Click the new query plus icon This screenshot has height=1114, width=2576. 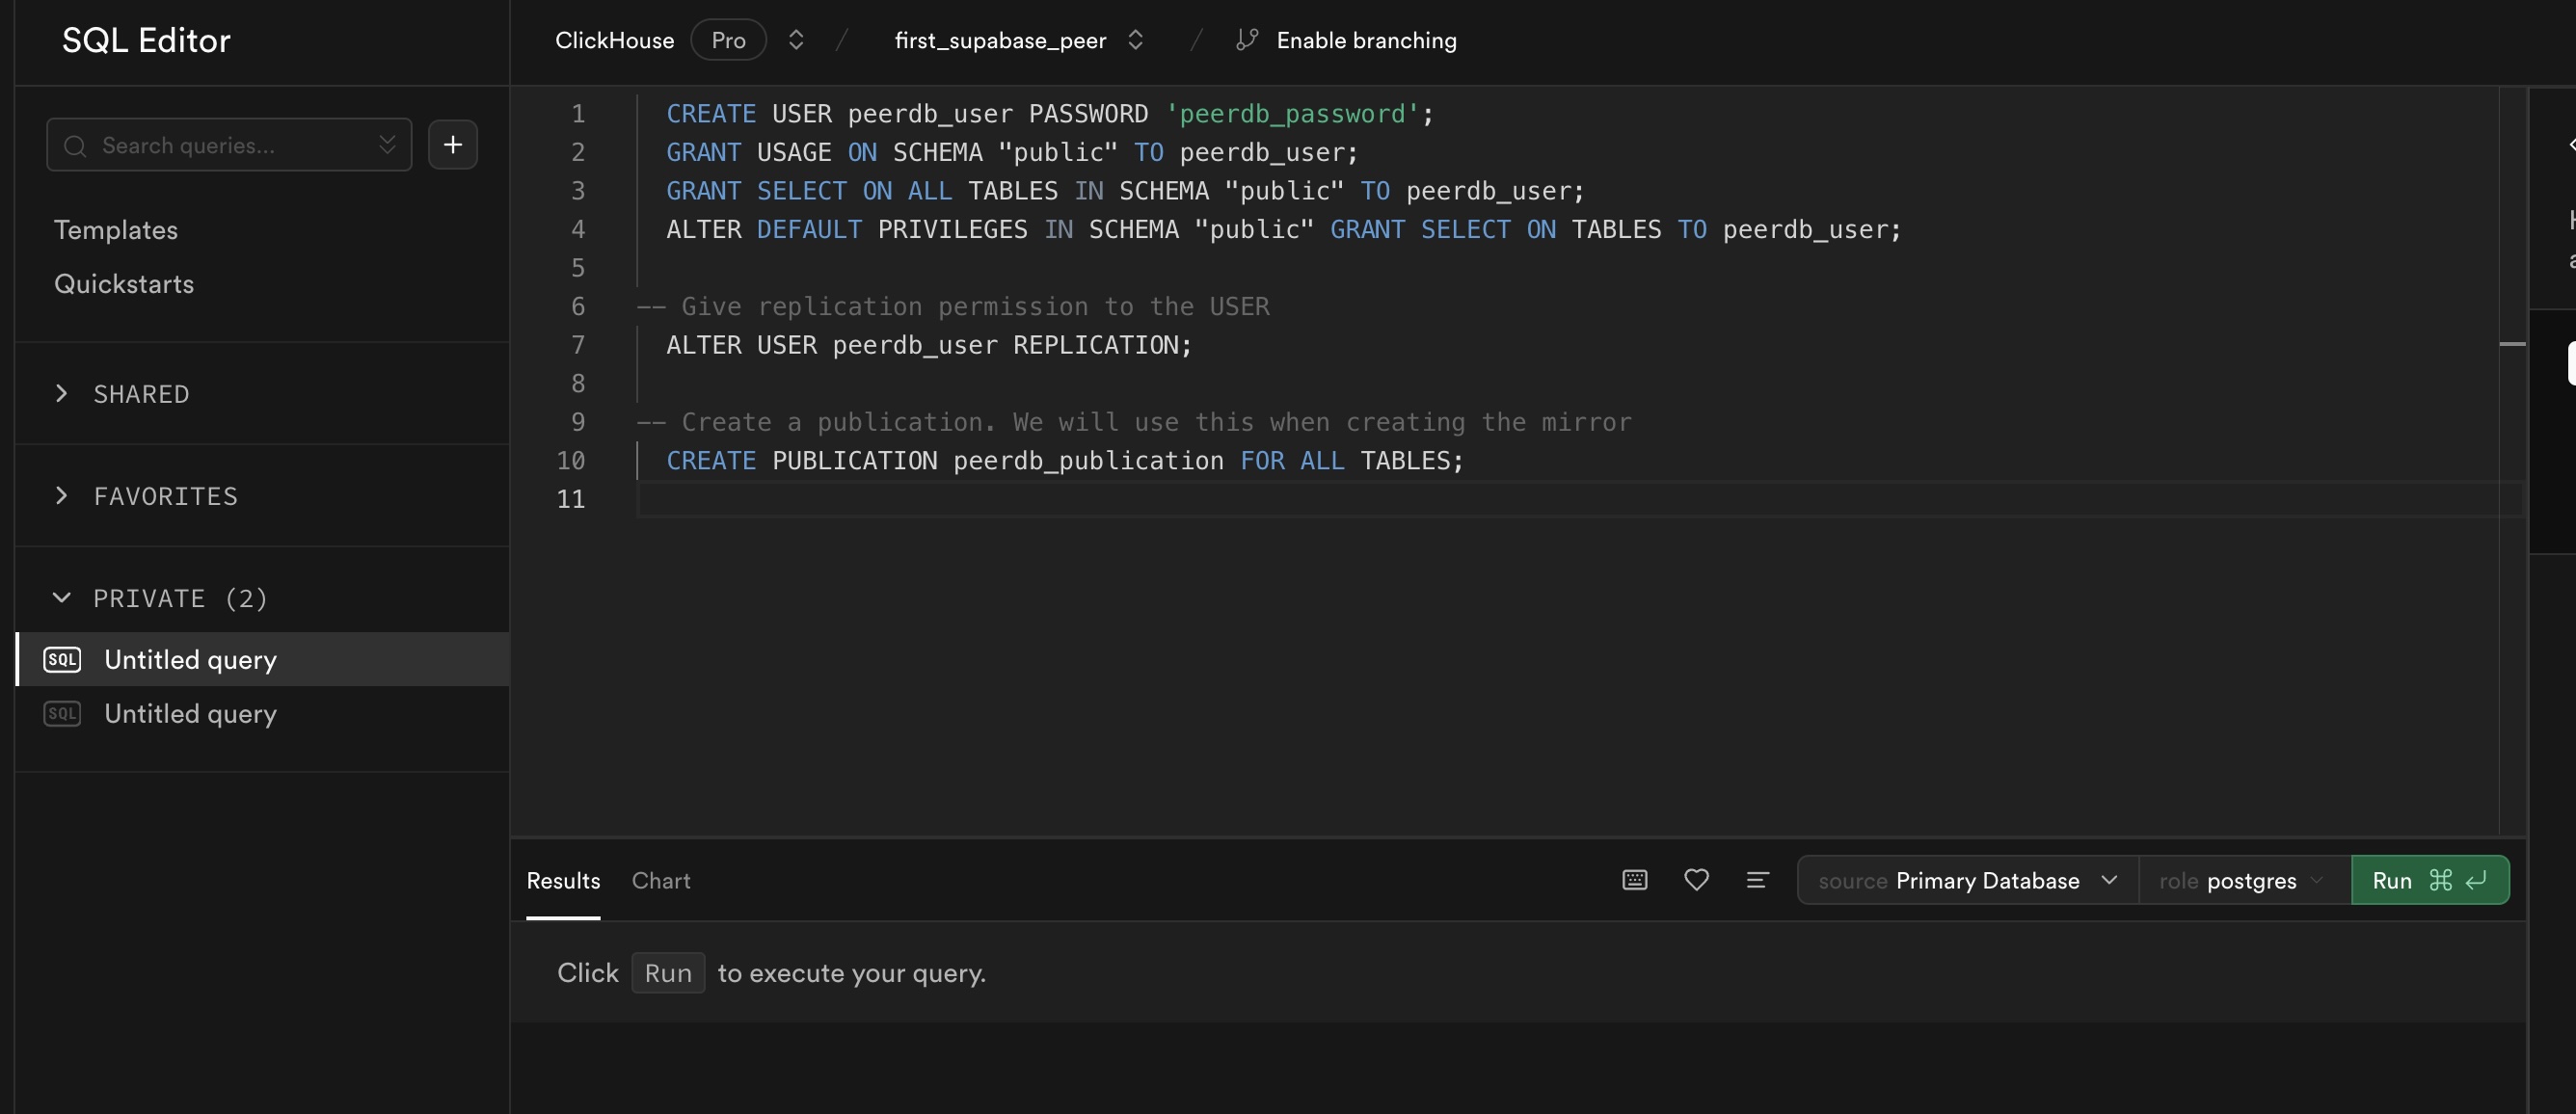coord(453,143)
